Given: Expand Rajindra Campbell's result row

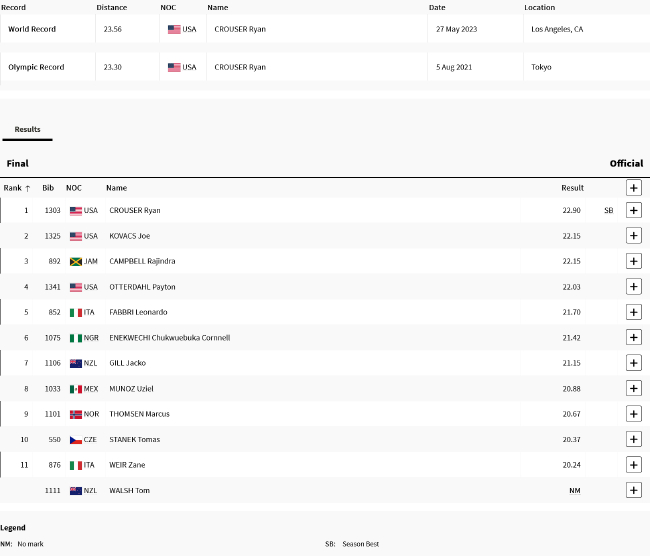Looking at the screenshot, I should click(633, 261).
